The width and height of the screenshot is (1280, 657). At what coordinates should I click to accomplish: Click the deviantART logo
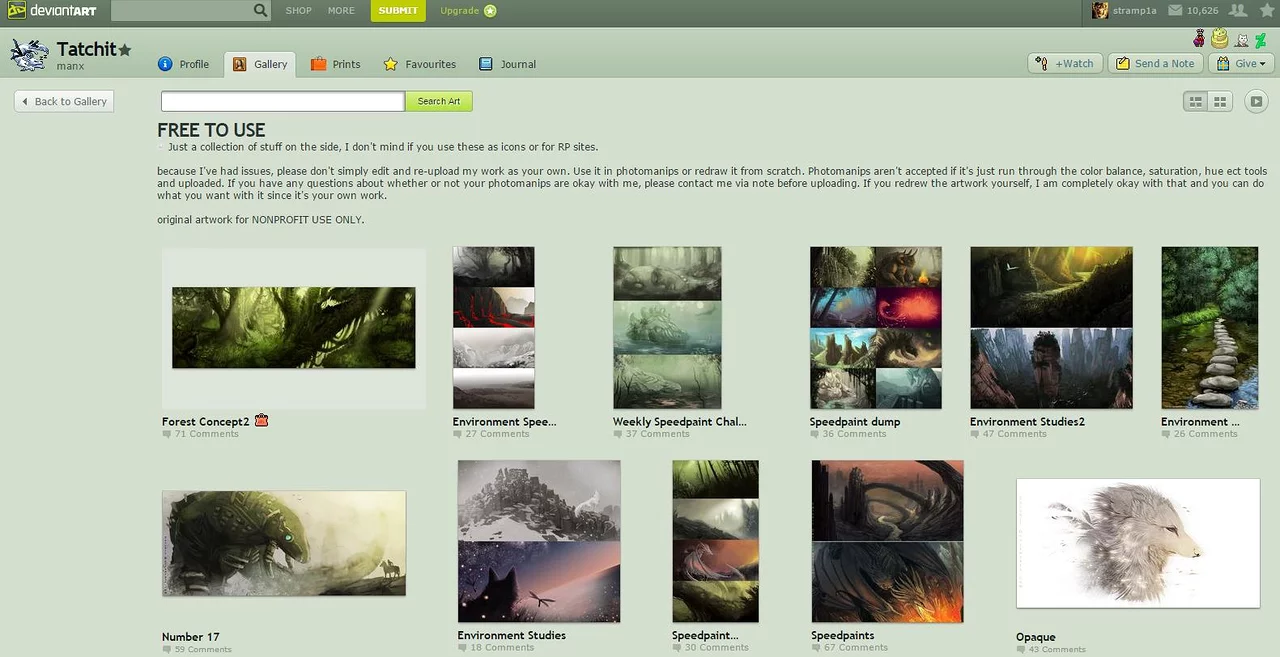(52, 11)
